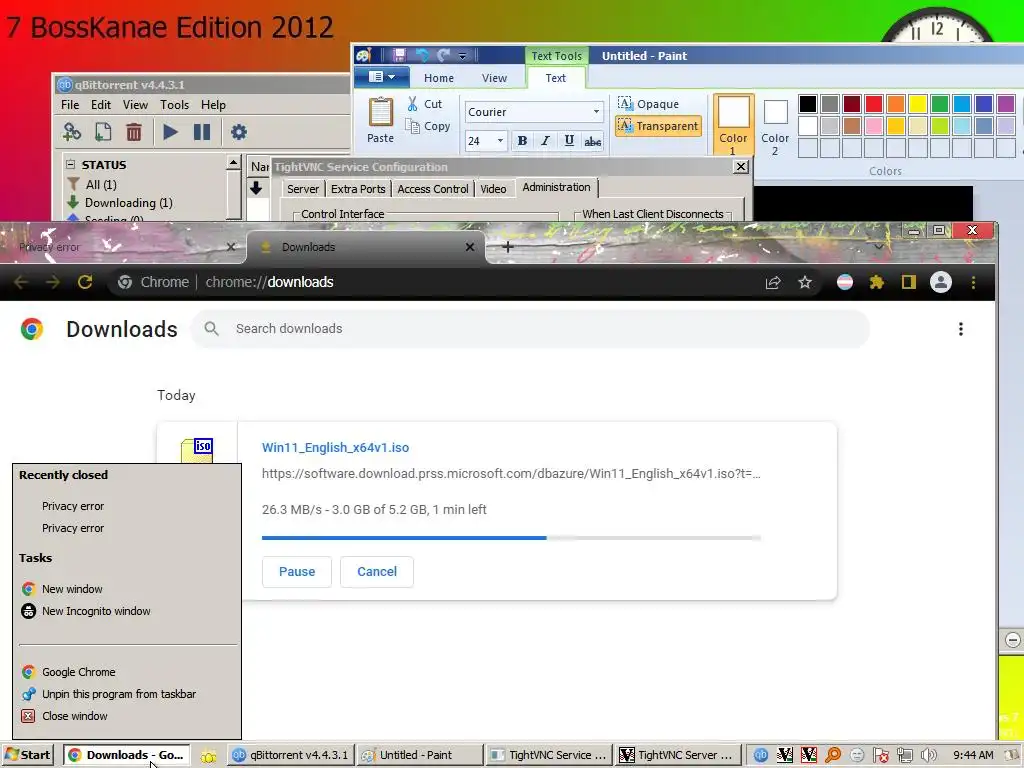This screenshot has width=1024, height=768.
Task: Select Opaque background option in Paint
Action: pos(648,104)
